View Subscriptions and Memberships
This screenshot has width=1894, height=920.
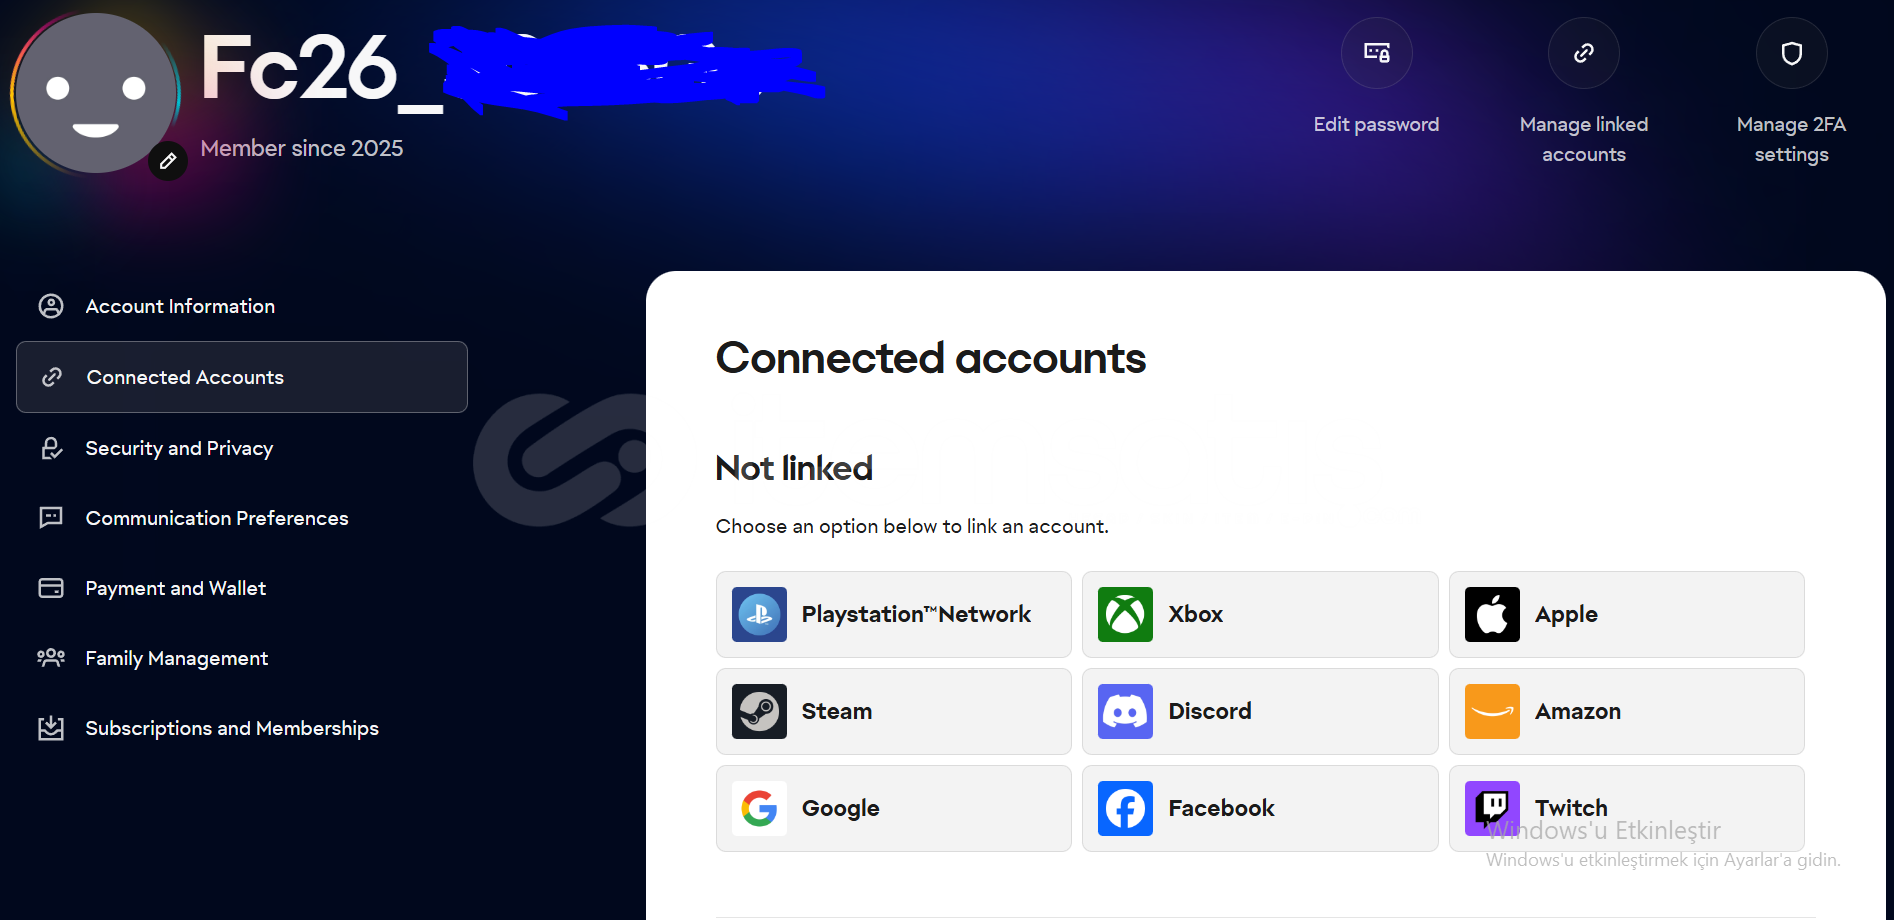[232, 728]
